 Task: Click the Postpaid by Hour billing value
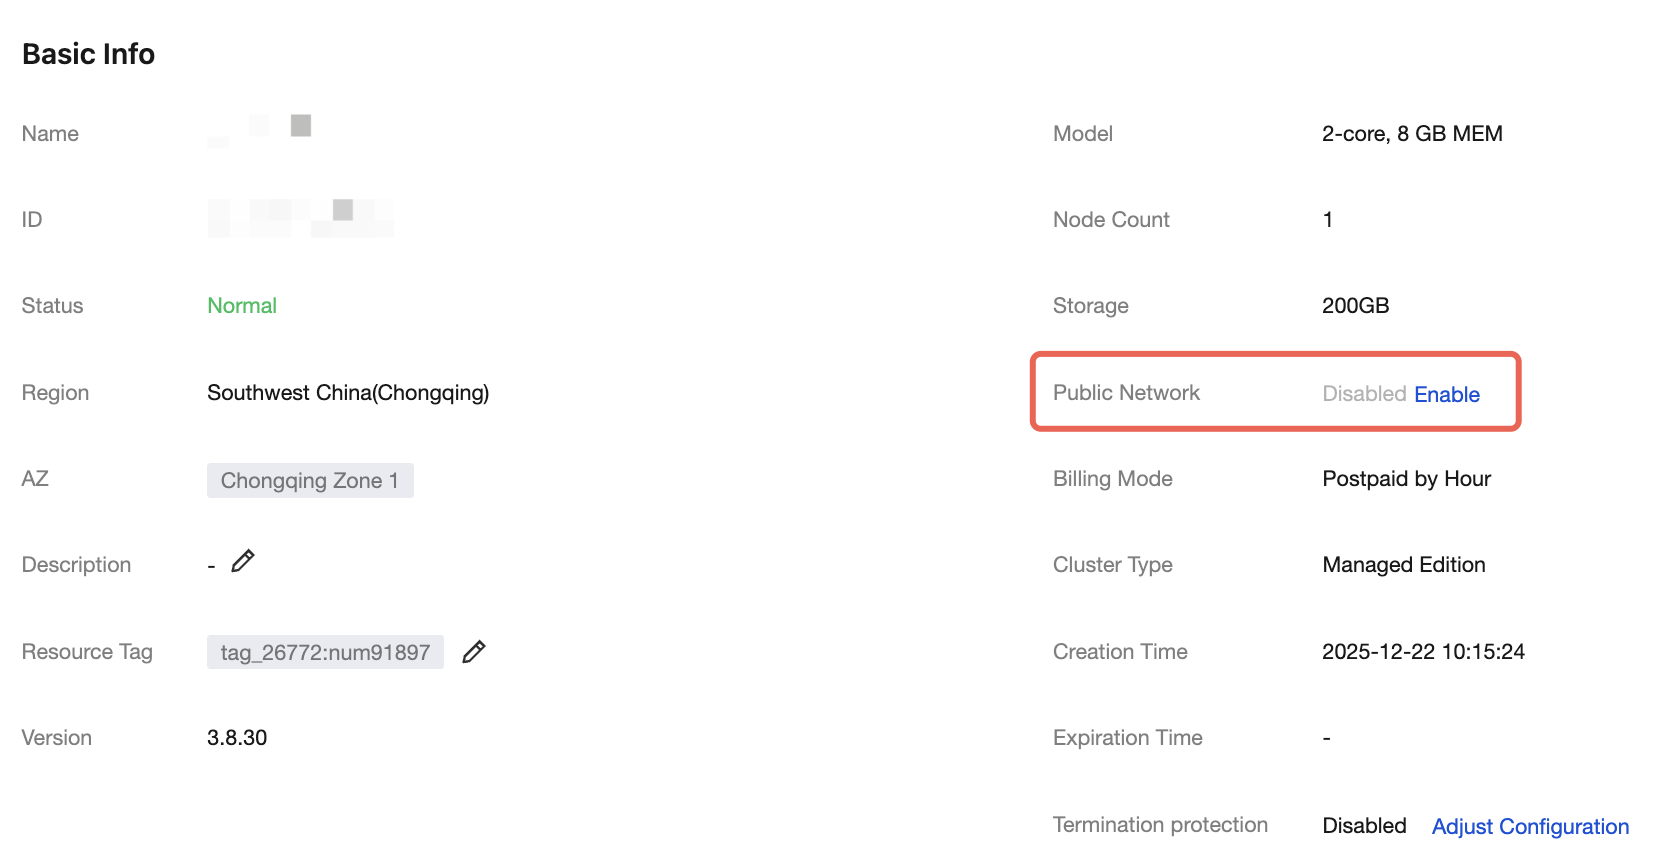[1406, 479]
